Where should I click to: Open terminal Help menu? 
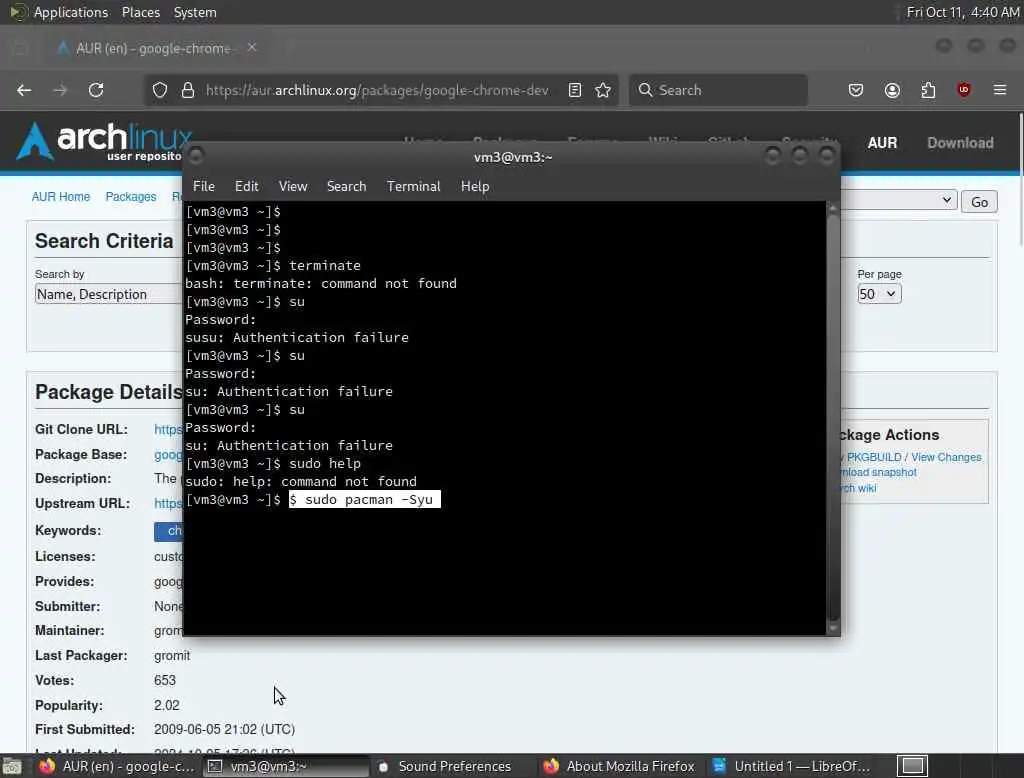(475, 186)
